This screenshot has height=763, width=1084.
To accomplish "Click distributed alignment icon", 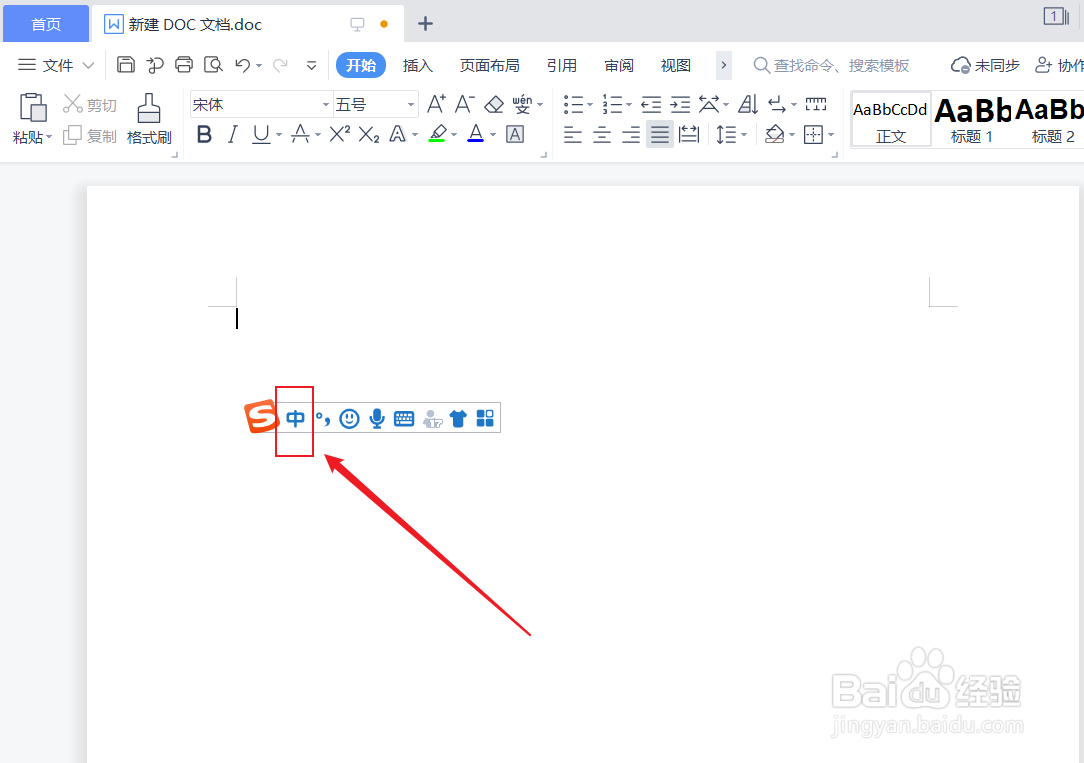I will point(689,134).
